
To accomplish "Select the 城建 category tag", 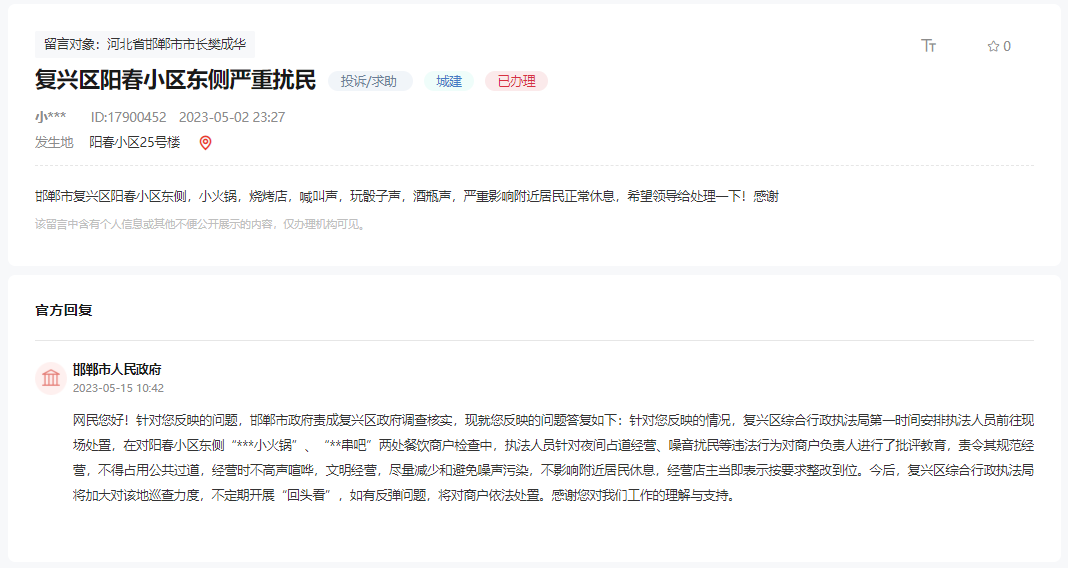I will click(x=449, y=81).
